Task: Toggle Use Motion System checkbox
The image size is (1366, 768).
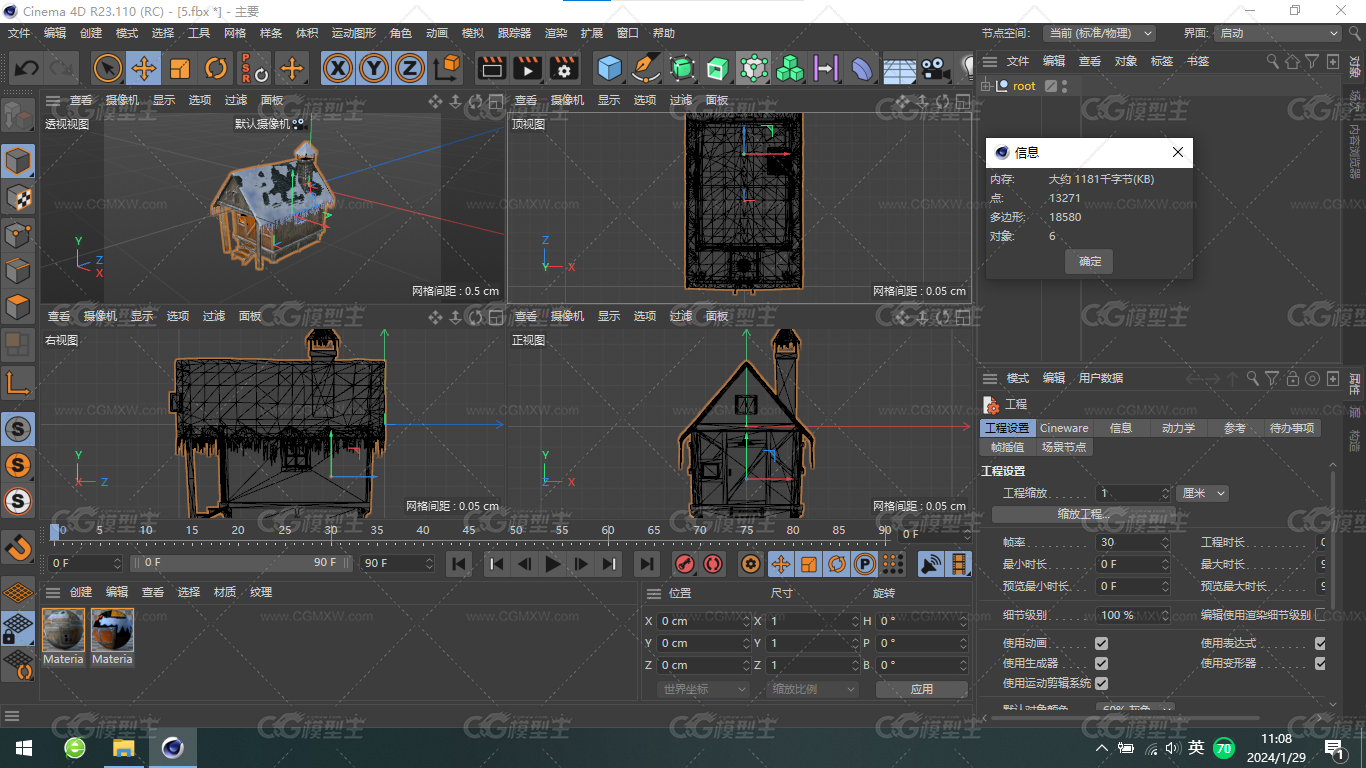Action: tap(1101, 683)
